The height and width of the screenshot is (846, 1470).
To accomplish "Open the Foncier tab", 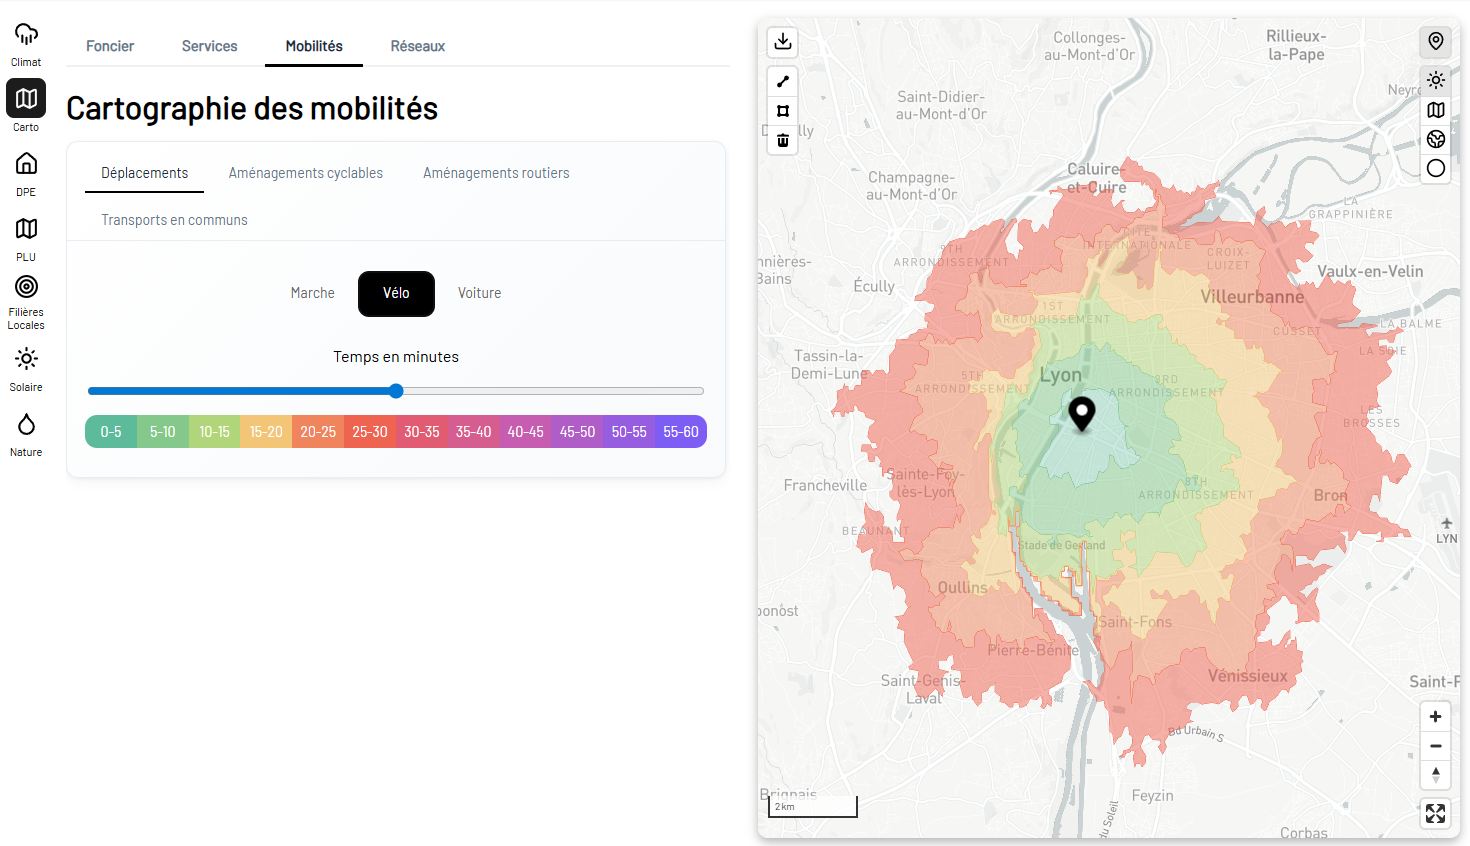I will 110,46.
